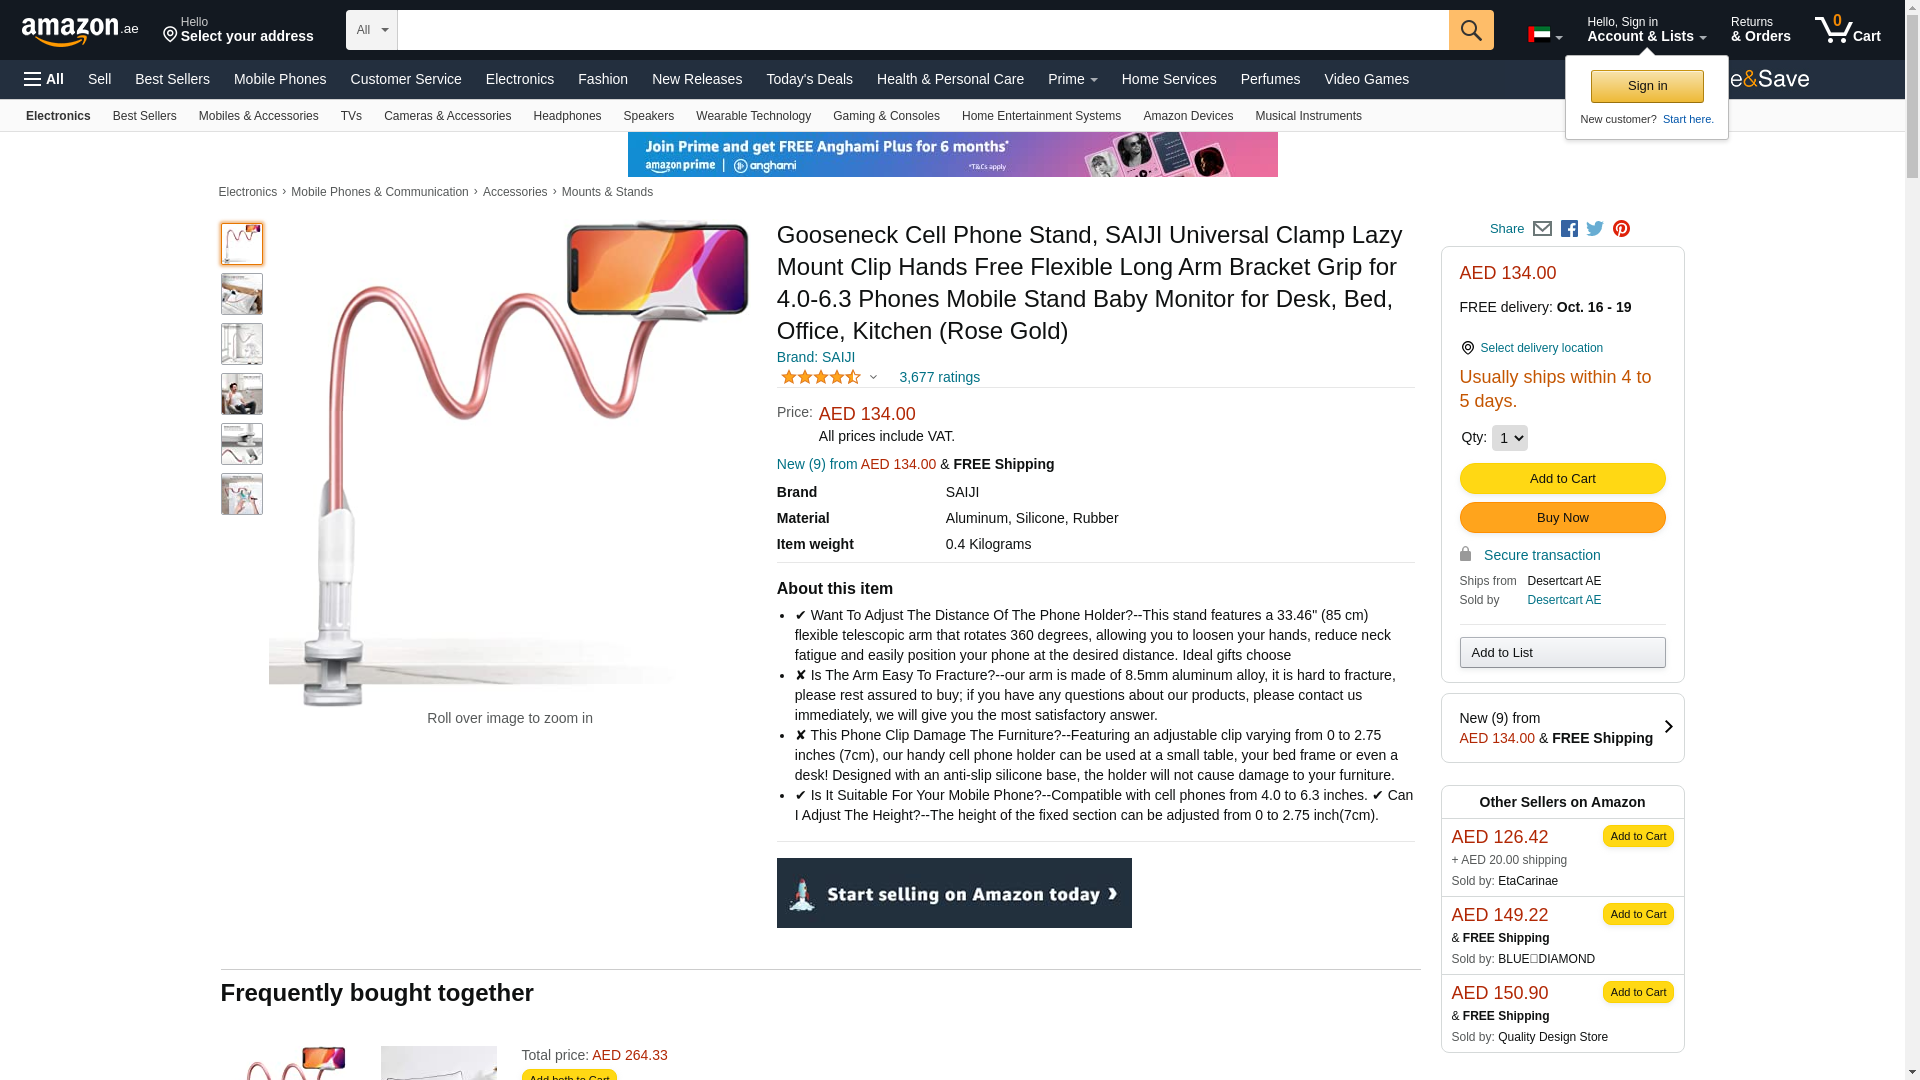The height and width of the screenshot is (1080, 1920).
Task: Open the country flag language selector
Action: (1545, 36)
